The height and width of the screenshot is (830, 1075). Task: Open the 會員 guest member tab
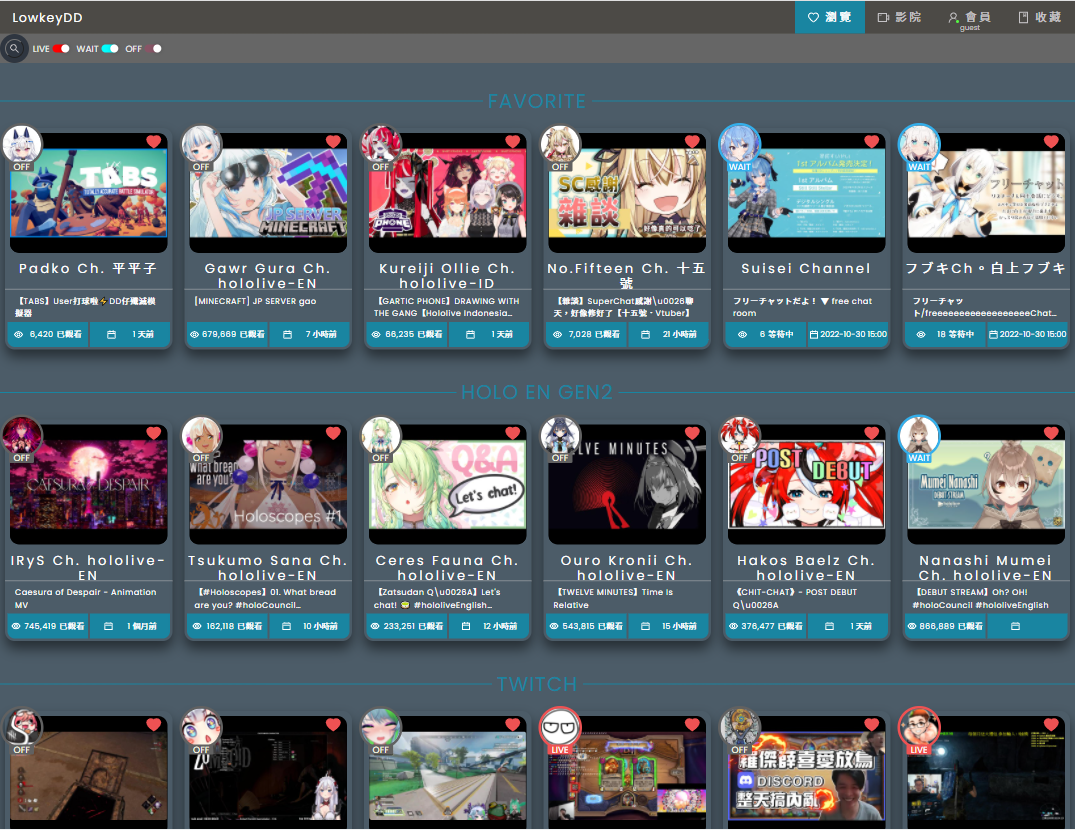(969, 17)
